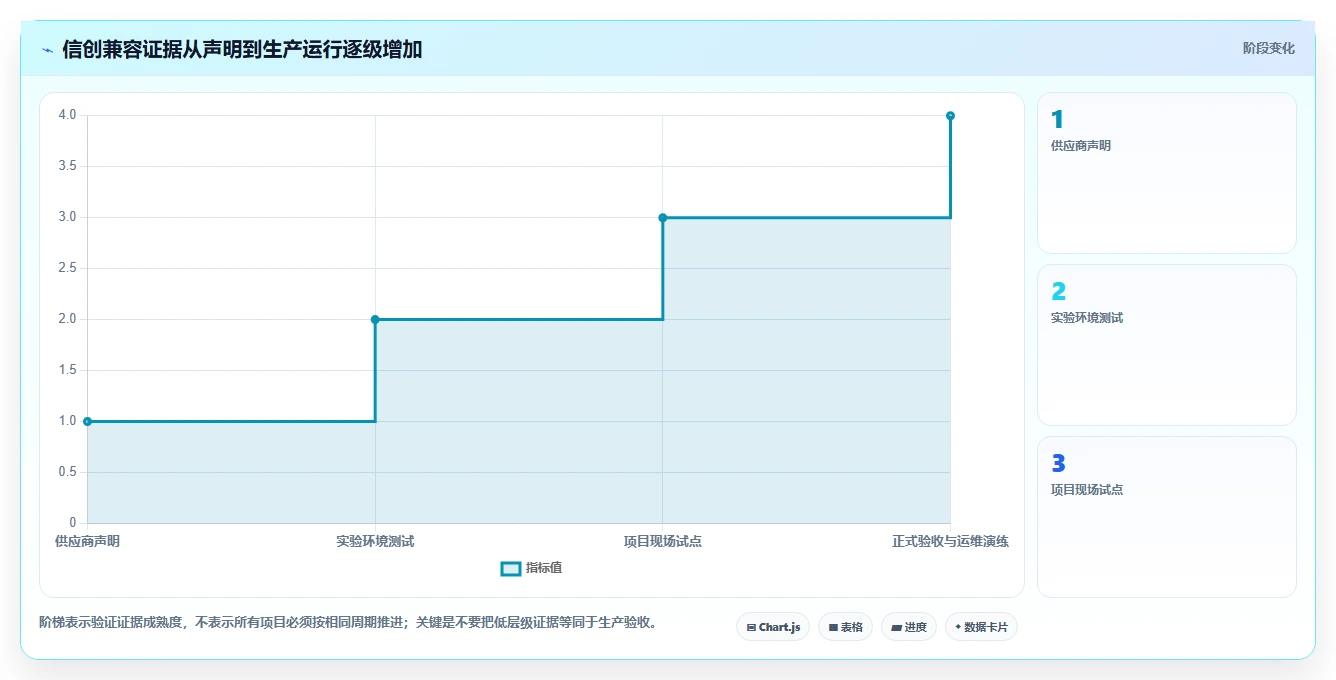Click the large number 3 in third card
This screenshot has width=1336, height=680.
(1058, 464)
